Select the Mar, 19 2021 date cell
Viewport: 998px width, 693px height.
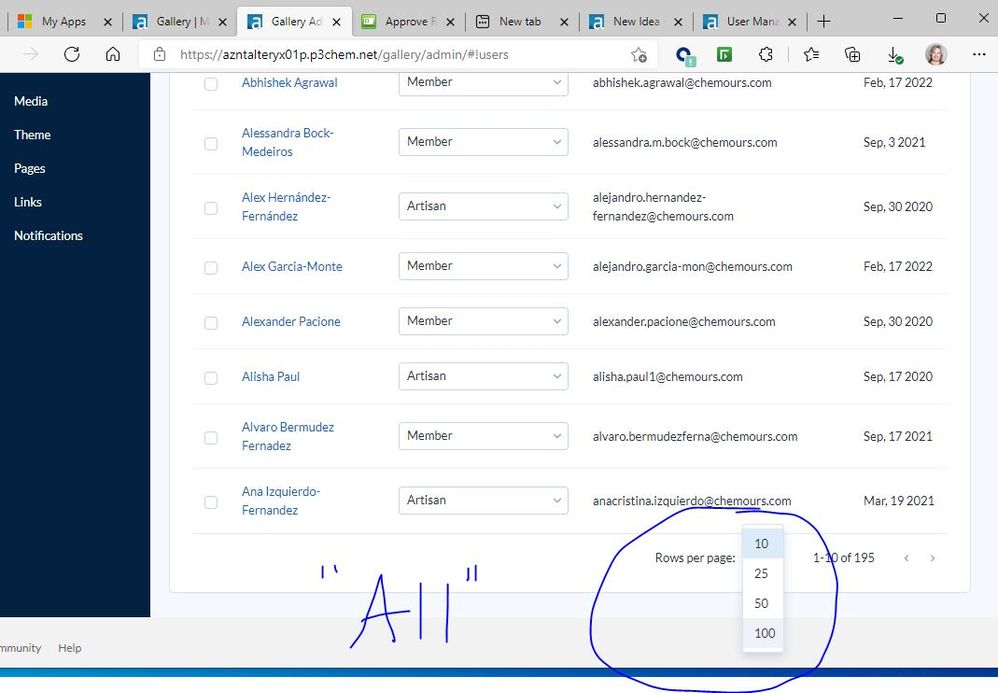click(899, 501)
